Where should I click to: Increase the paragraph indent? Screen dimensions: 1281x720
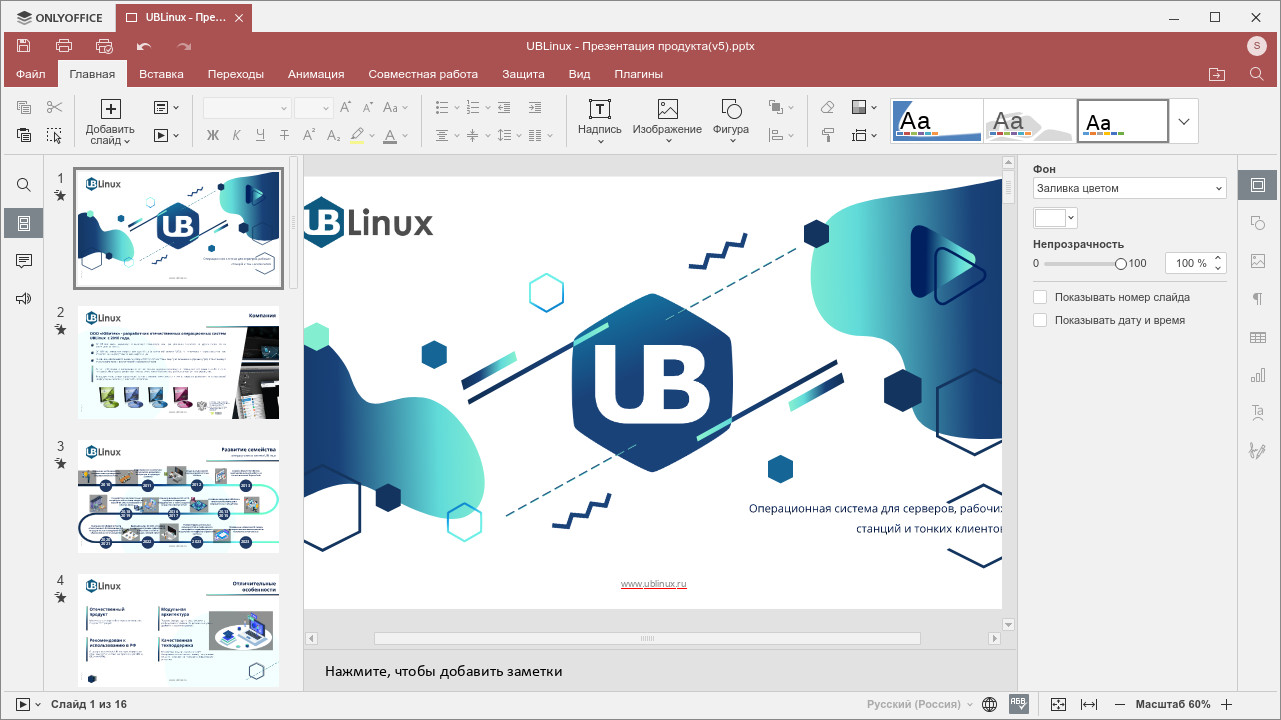pos(535,107)
